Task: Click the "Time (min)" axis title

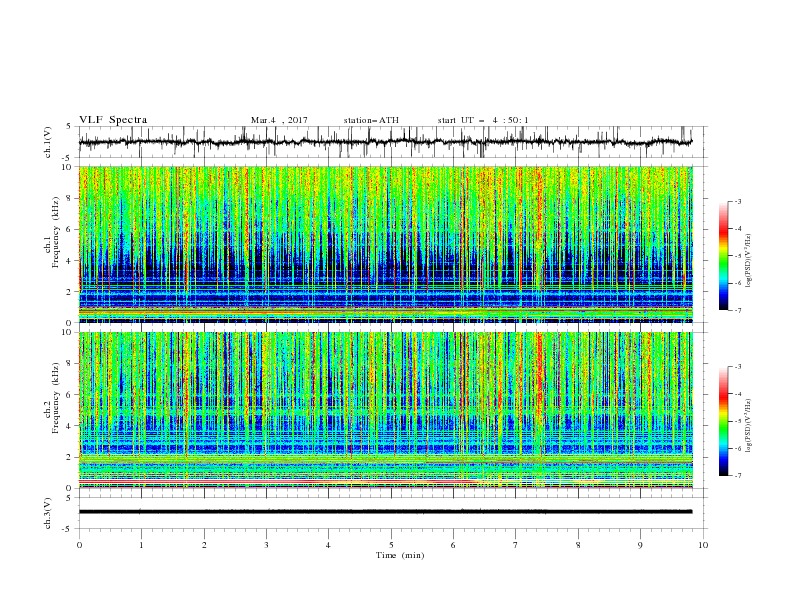Action: [400, 555]
